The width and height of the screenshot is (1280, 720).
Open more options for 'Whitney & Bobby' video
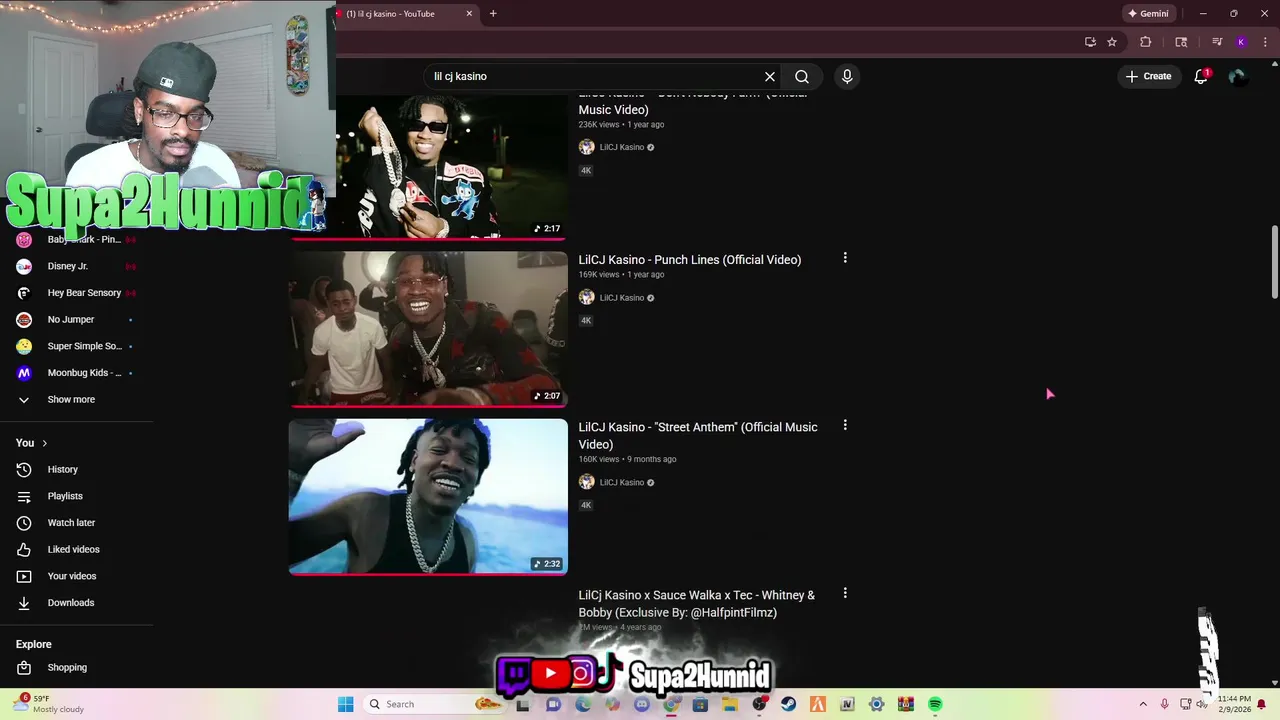(845, 593)
